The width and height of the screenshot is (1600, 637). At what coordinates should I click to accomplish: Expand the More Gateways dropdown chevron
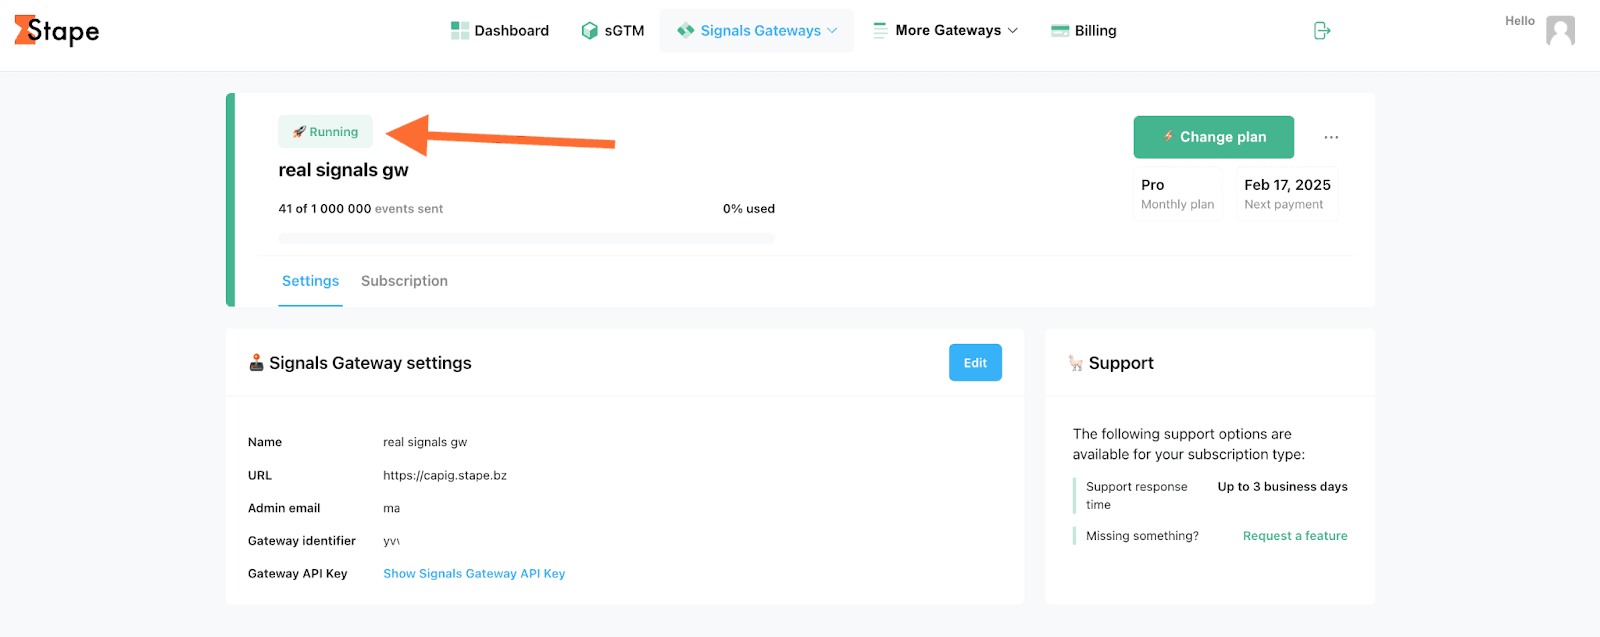tap(1013, 31)
